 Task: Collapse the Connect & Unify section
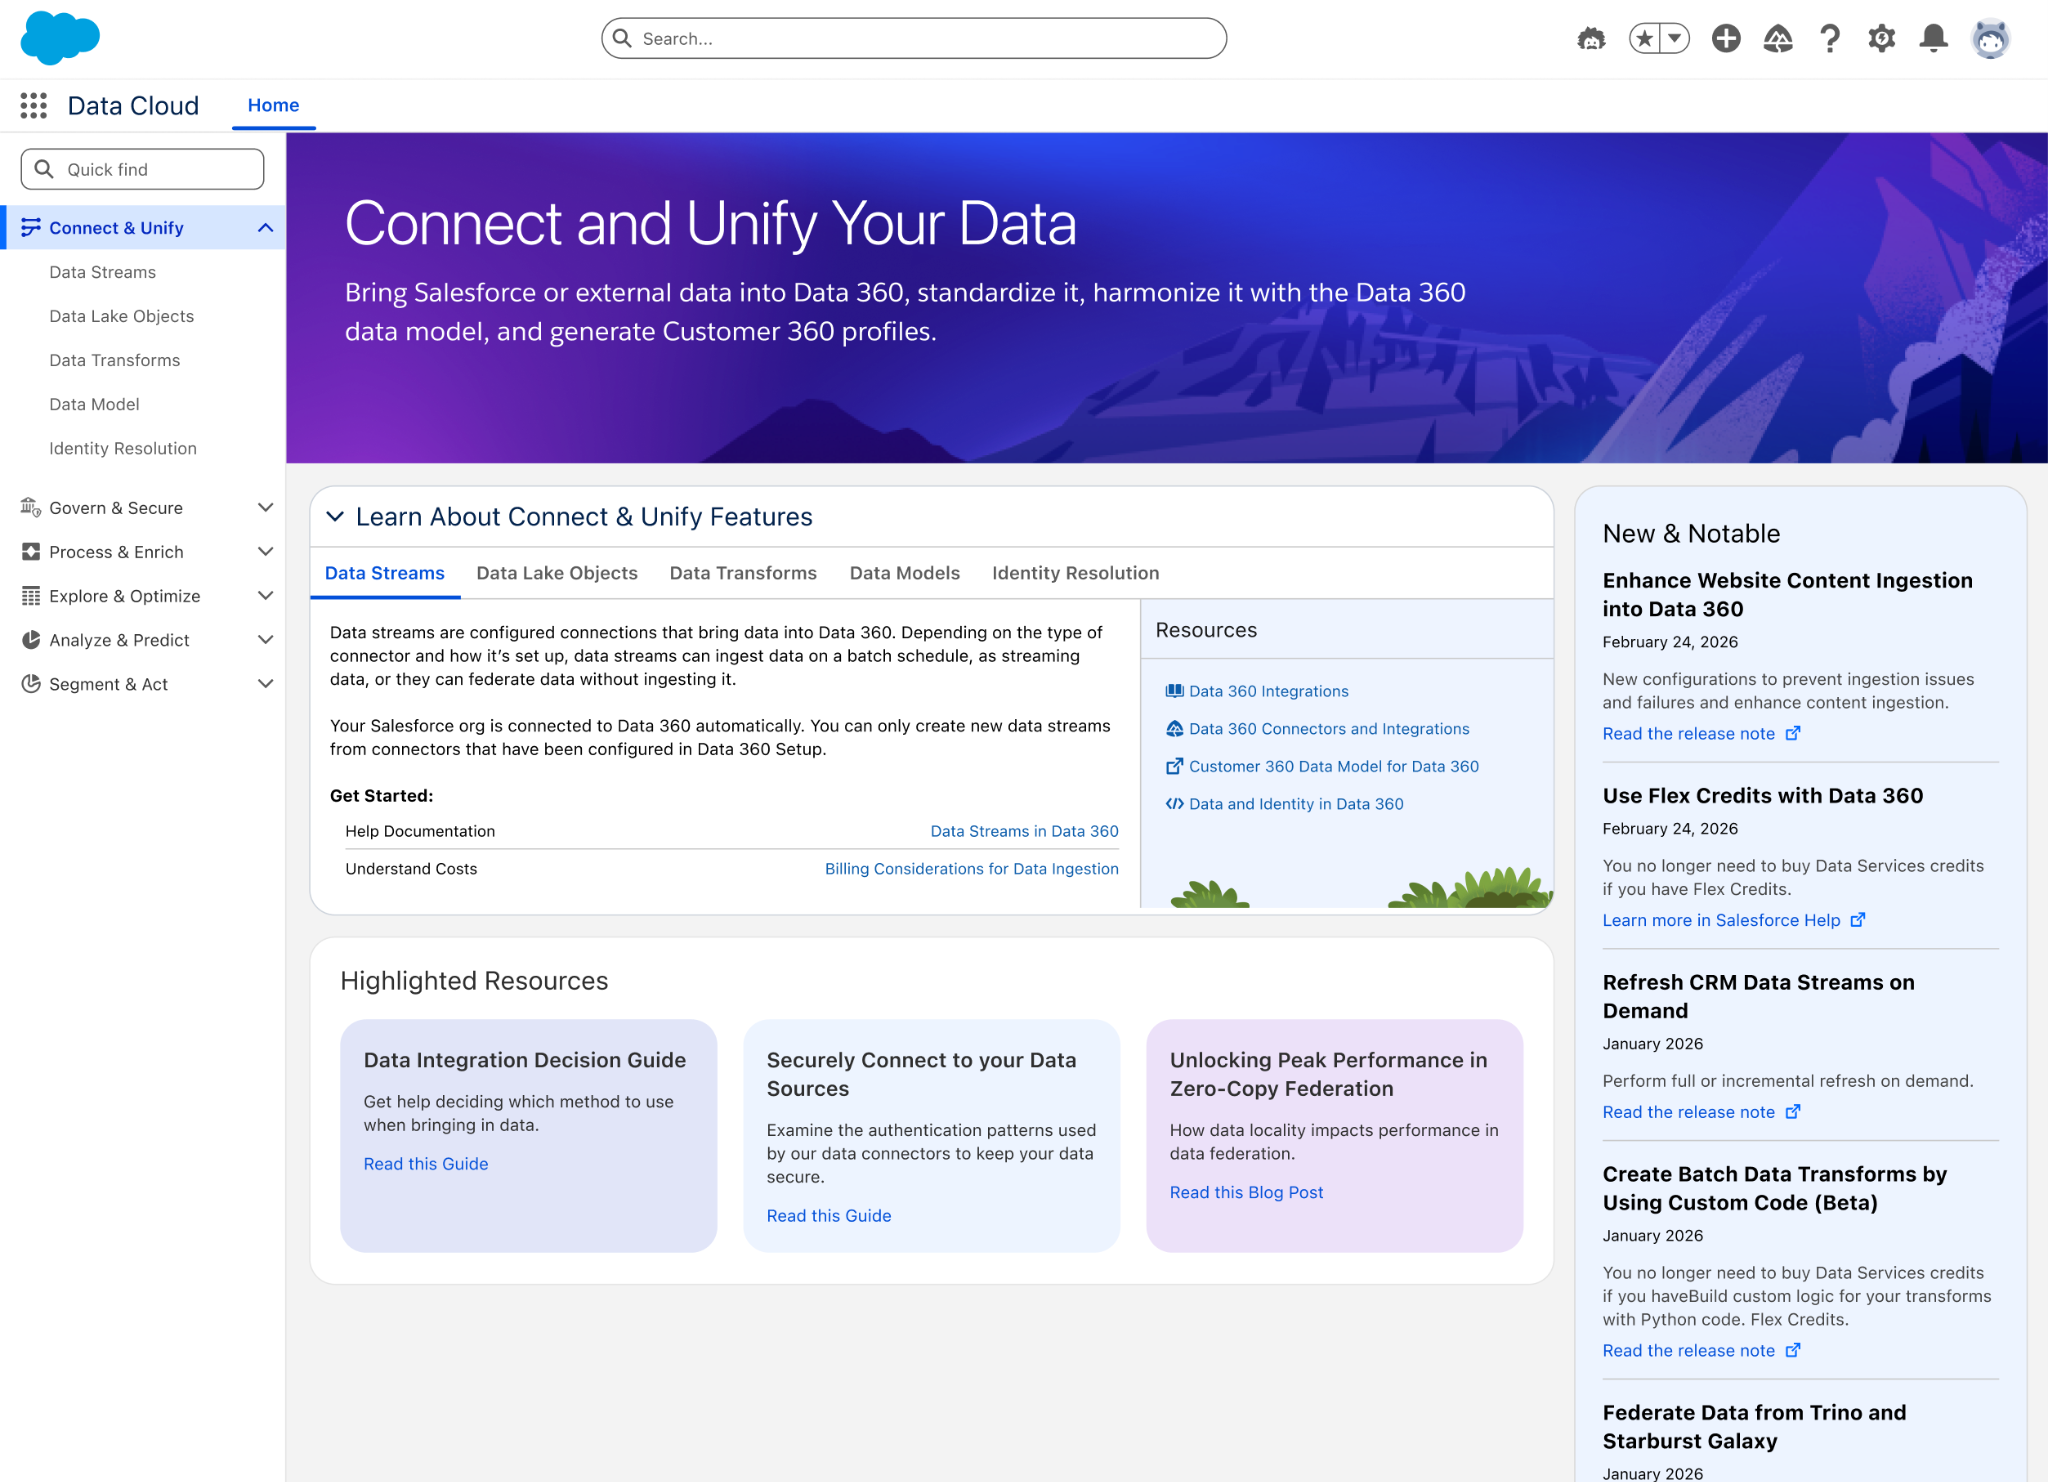pyautogui.click(x=265, y=228)
